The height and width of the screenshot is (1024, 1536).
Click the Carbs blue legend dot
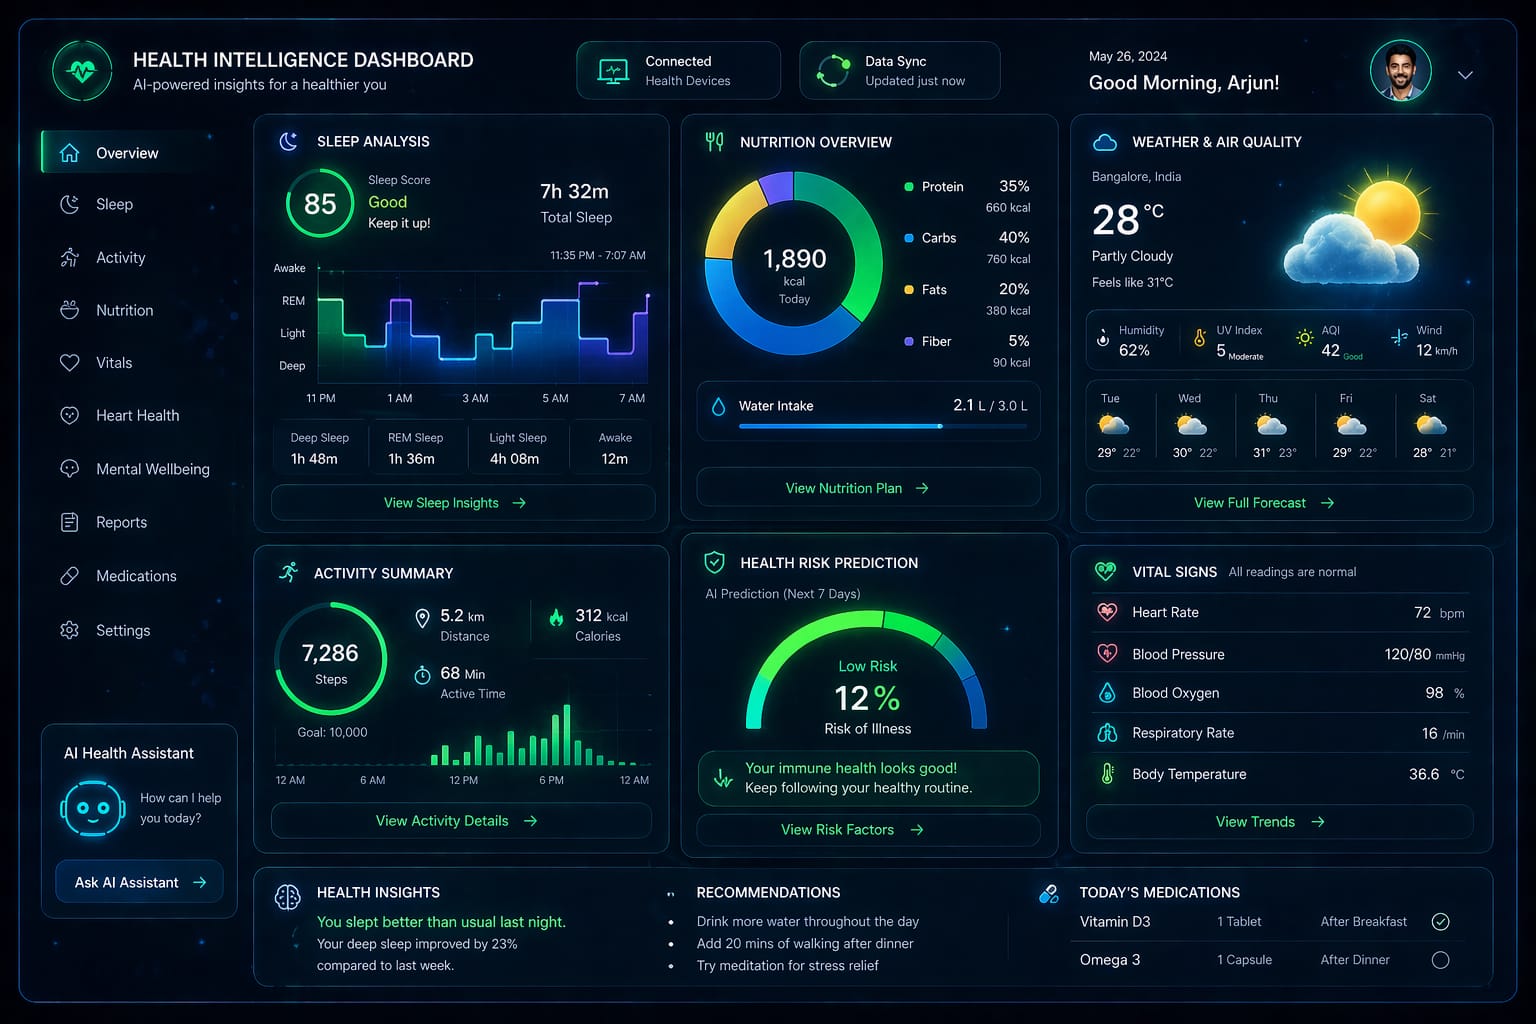(909, 238)
